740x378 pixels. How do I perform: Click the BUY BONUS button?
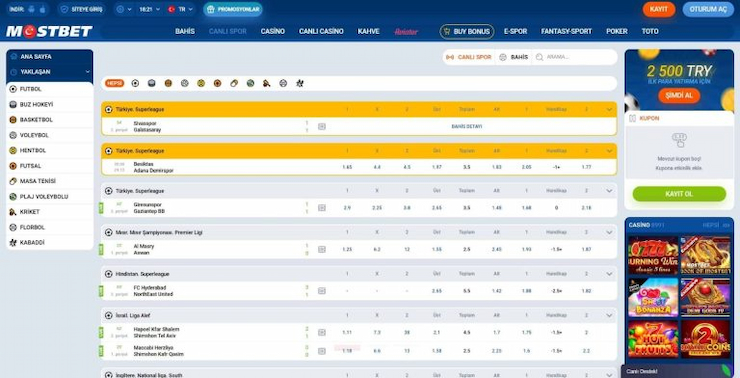pos(467,32)
